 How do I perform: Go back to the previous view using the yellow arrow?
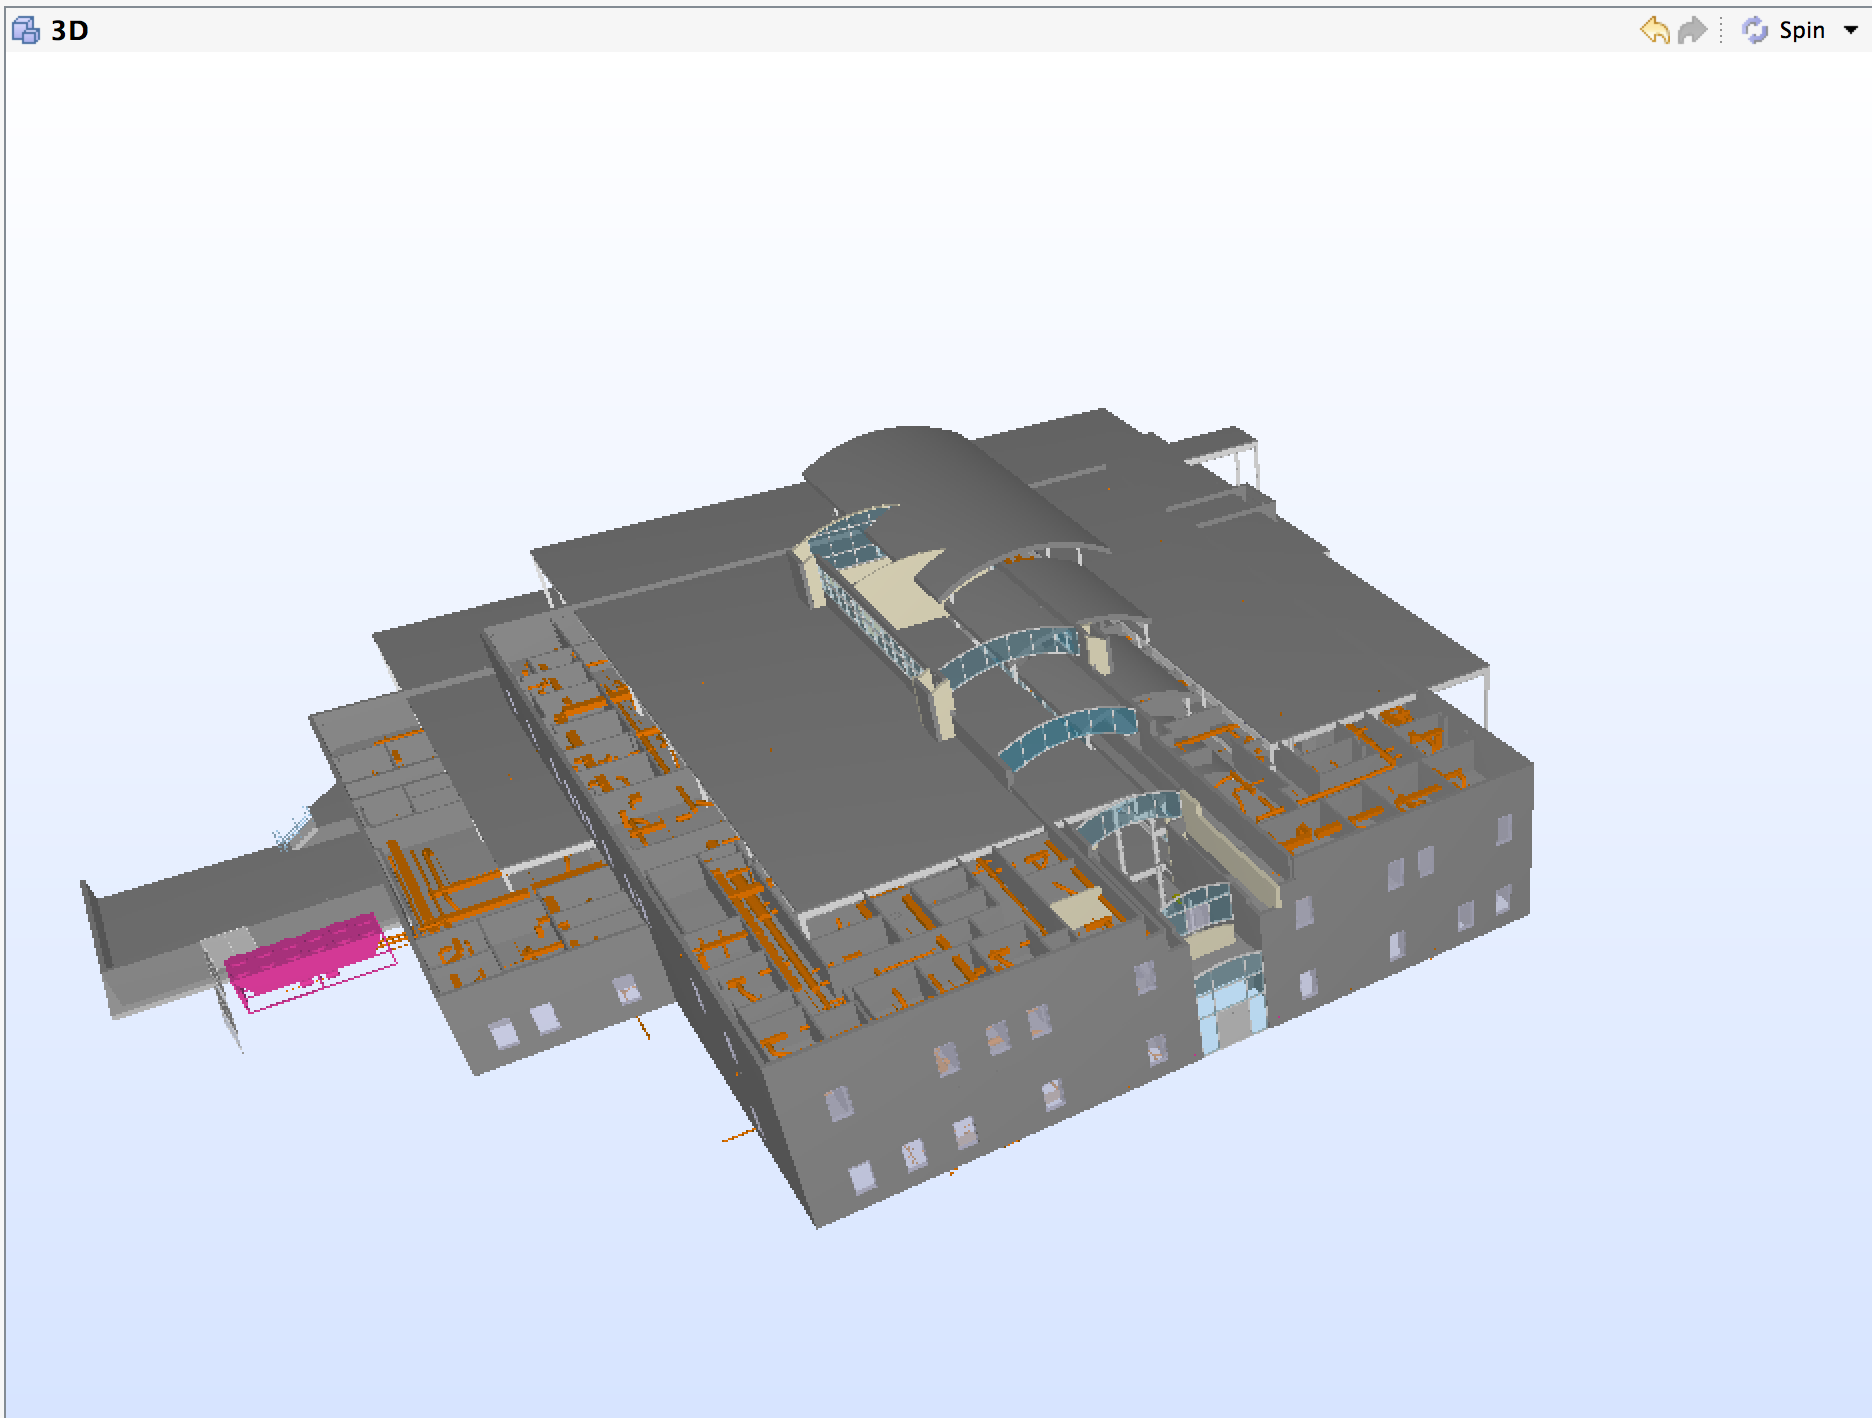[x=1655, y=30]
